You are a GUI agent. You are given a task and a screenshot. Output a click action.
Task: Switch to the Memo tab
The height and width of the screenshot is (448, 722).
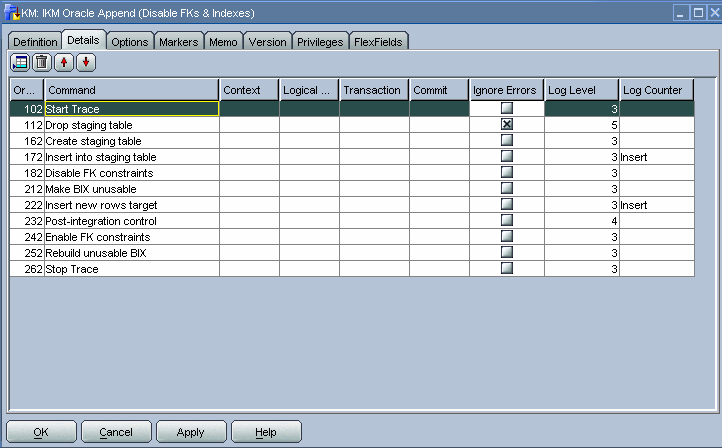(x=223, y=41)
